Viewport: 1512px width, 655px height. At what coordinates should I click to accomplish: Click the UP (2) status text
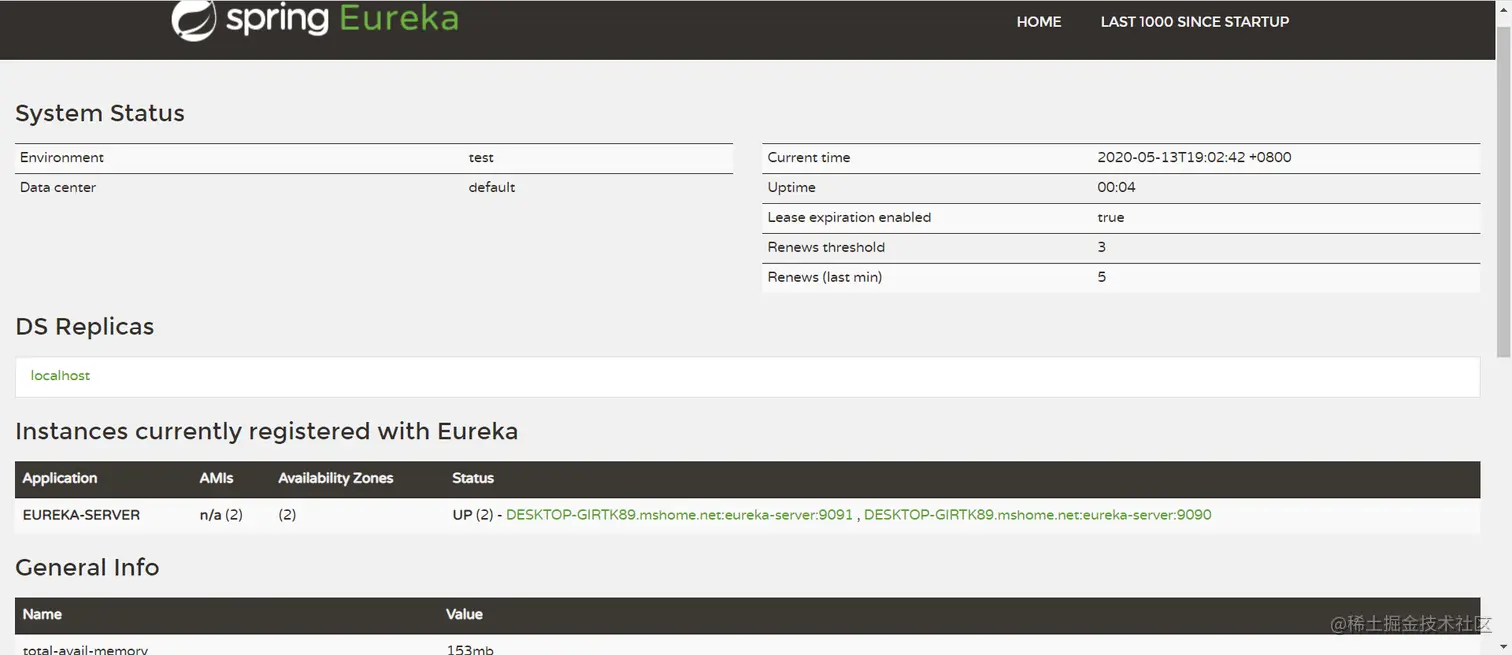tap(473, 515)
